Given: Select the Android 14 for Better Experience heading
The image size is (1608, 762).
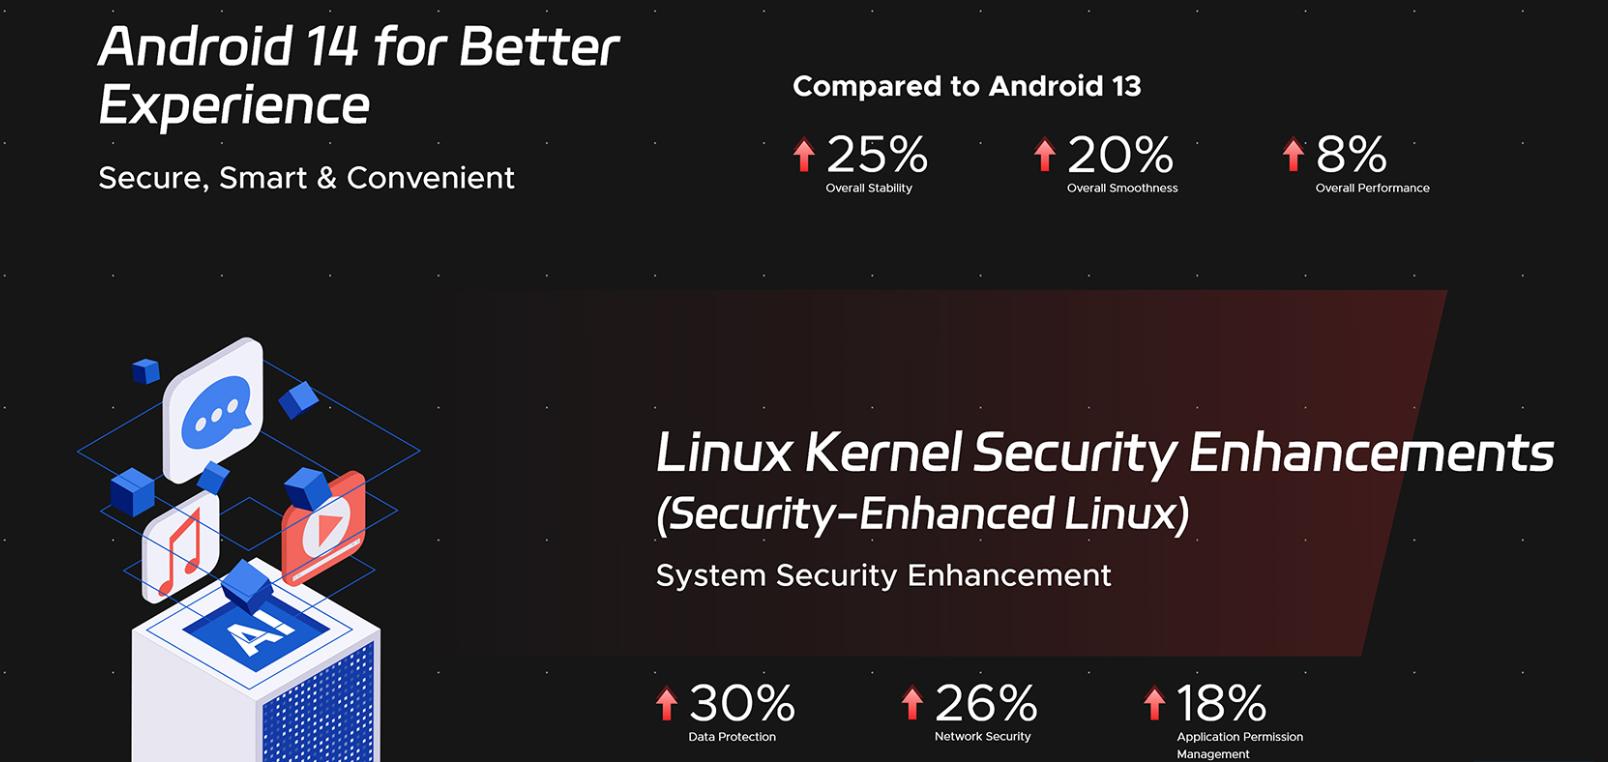Looking at the screenshot, I should coord(358,76).
